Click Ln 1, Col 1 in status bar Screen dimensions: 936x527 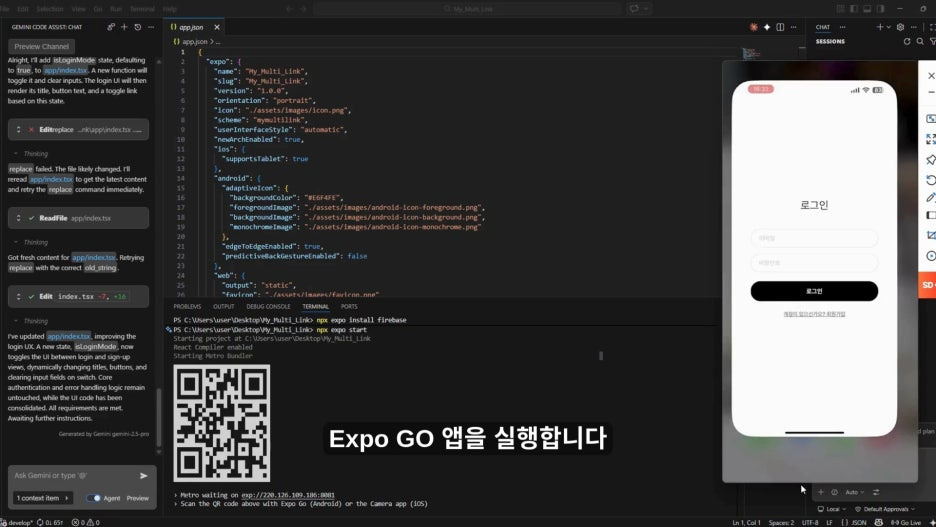746,522
